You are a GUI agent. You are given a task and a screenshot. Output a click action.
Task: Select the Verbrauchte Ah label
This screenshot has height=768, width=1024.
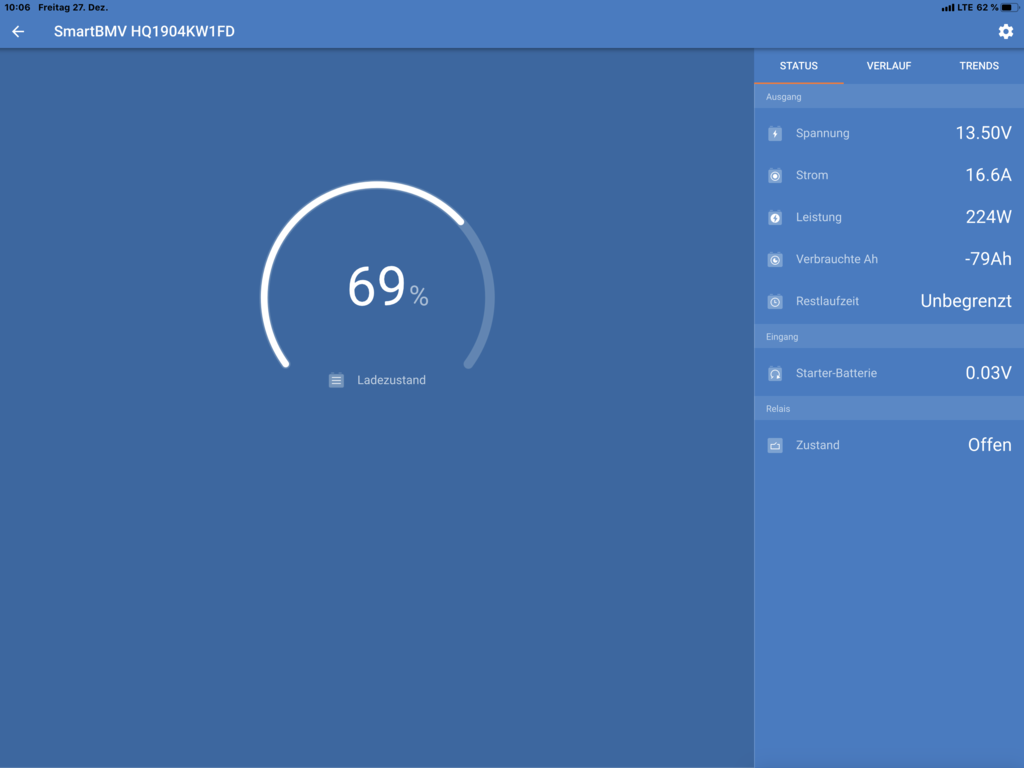[x=837, y=259]
